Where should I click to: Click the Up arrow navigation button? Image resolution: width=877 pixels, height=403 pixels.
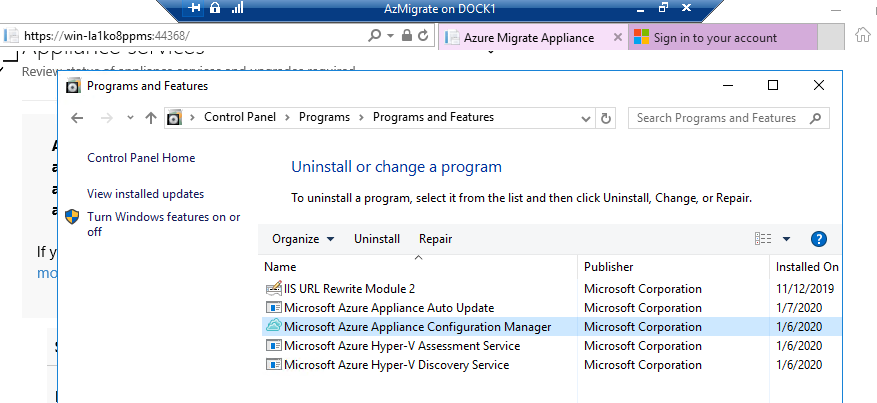pos(150,118)
